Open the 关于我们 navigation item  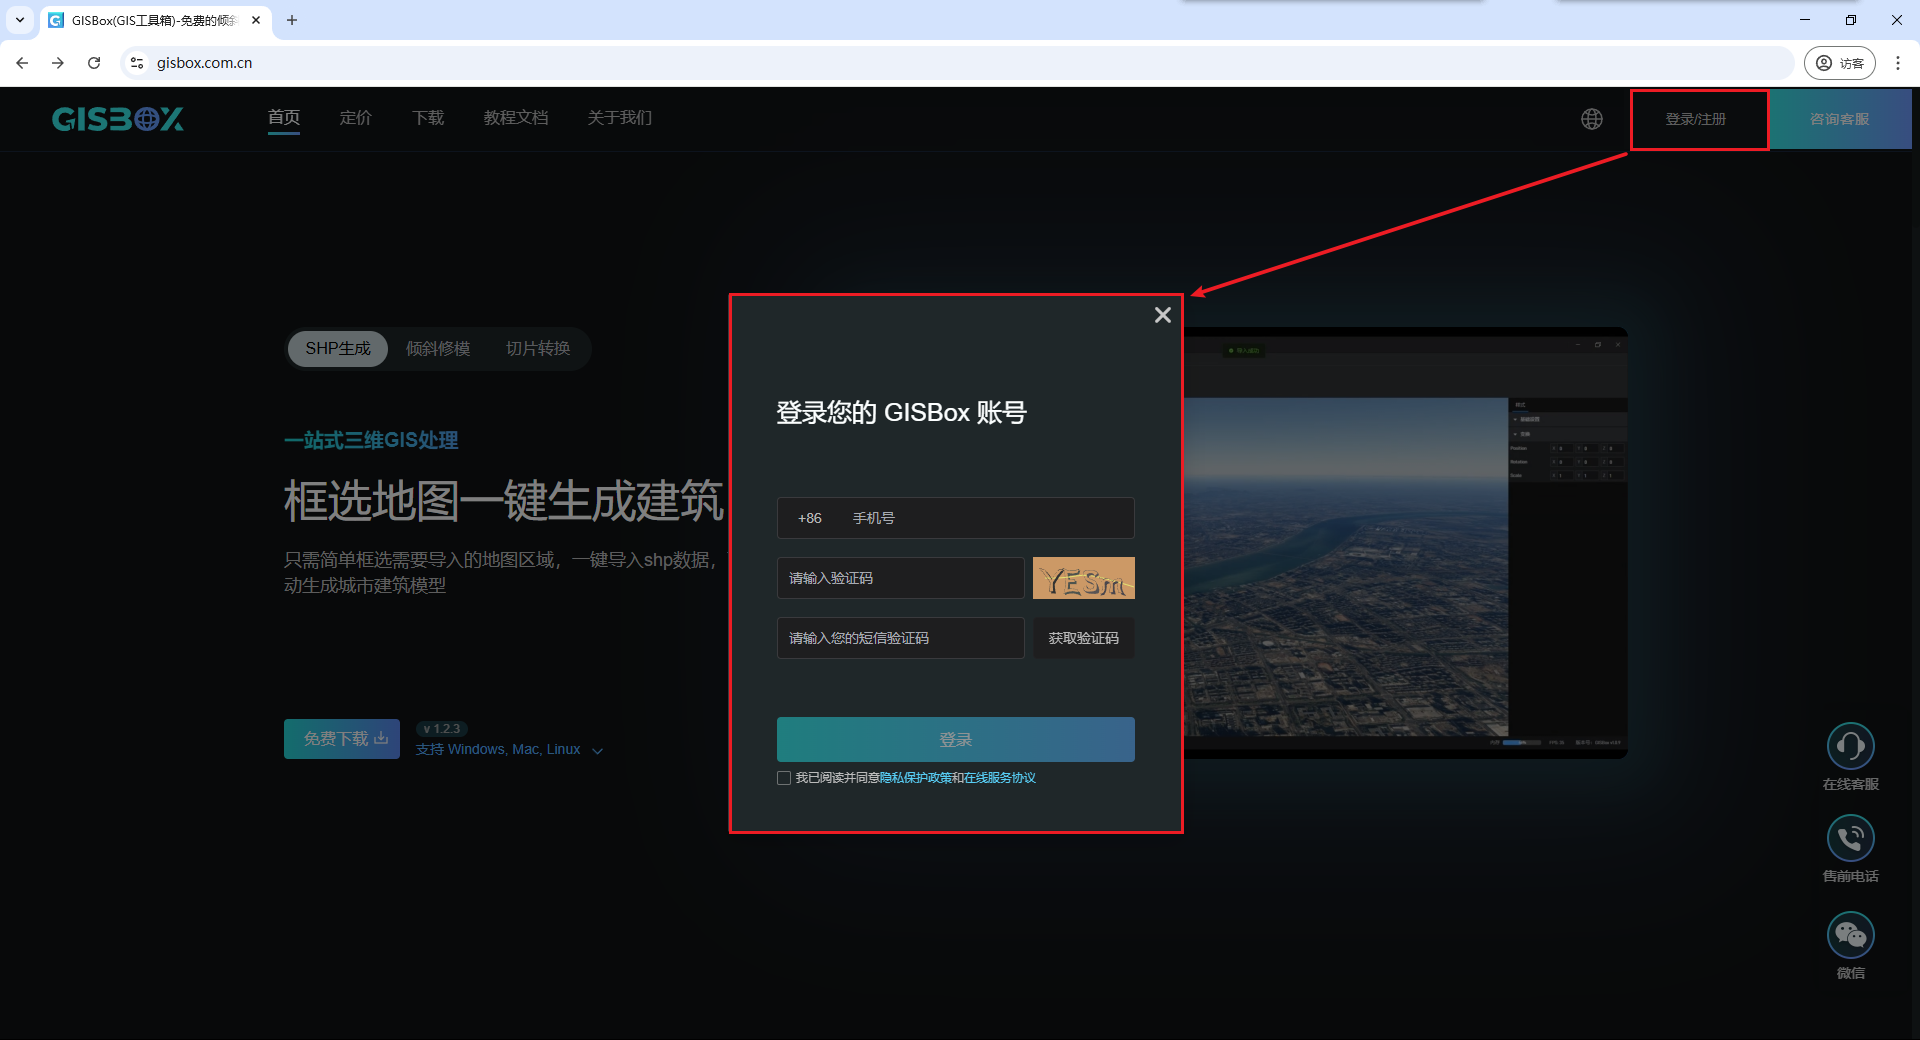[620, 118]
